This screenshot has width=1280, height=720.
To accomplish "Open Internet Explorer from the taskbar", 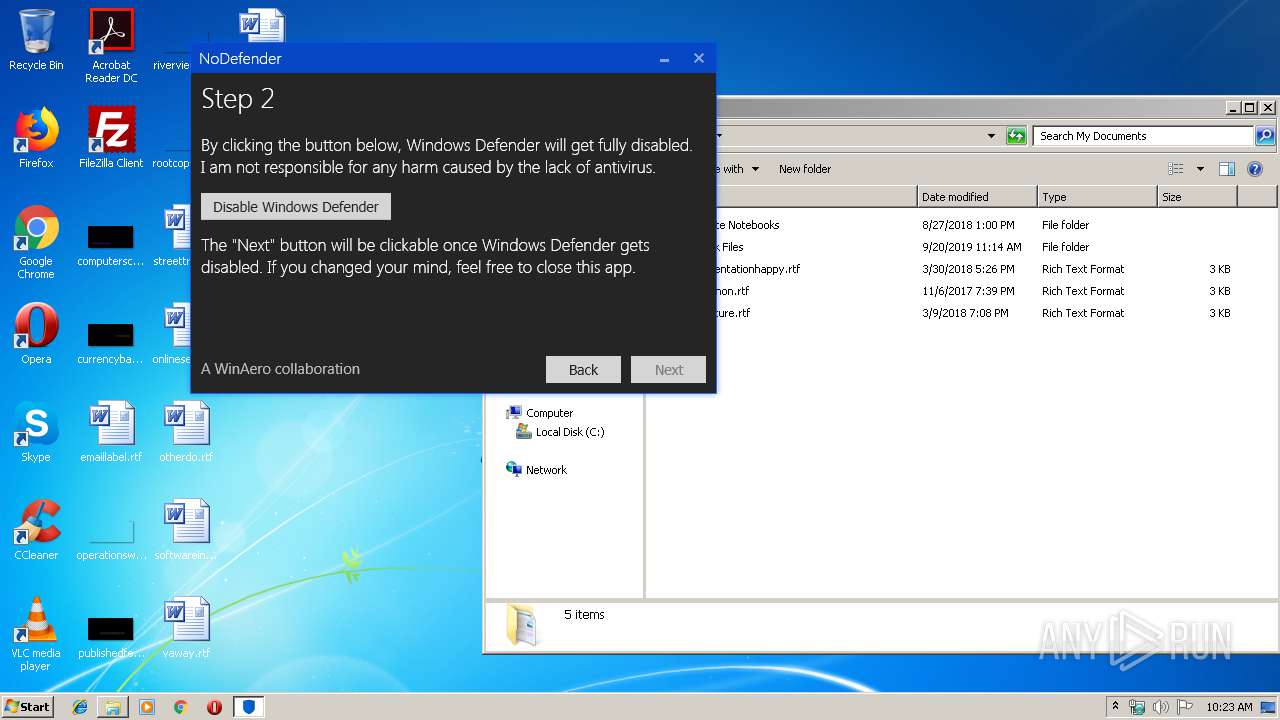I will click(80, 707).
